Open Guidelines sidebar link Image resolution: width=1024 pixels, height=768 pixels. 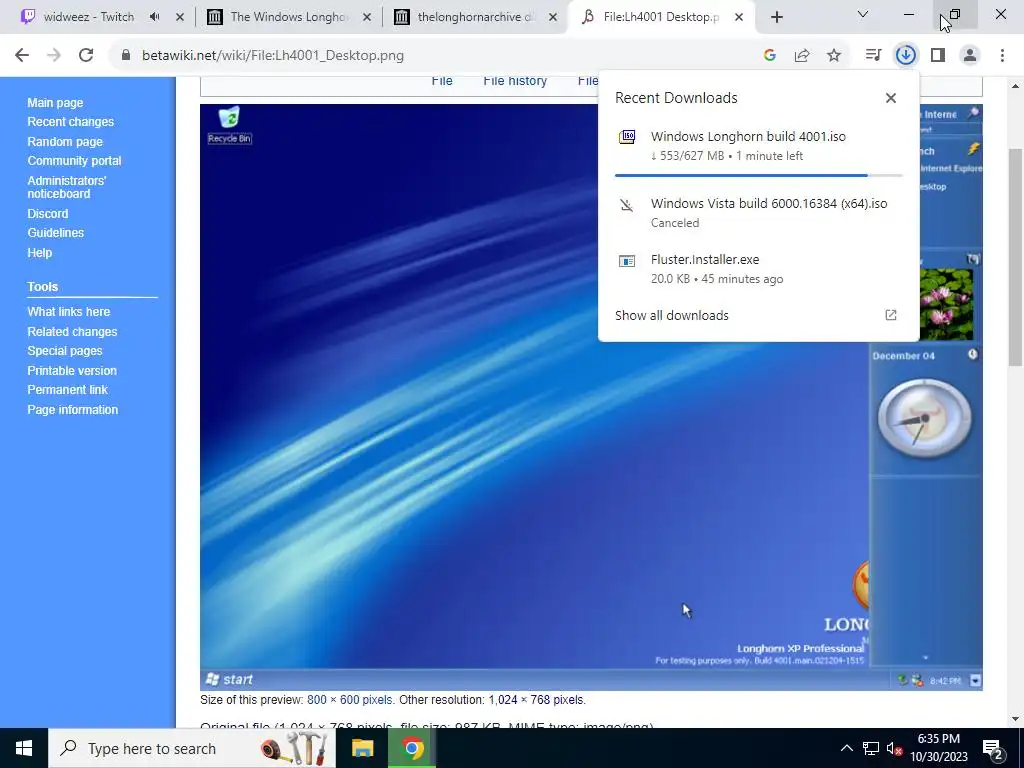(x=56, y=232)
